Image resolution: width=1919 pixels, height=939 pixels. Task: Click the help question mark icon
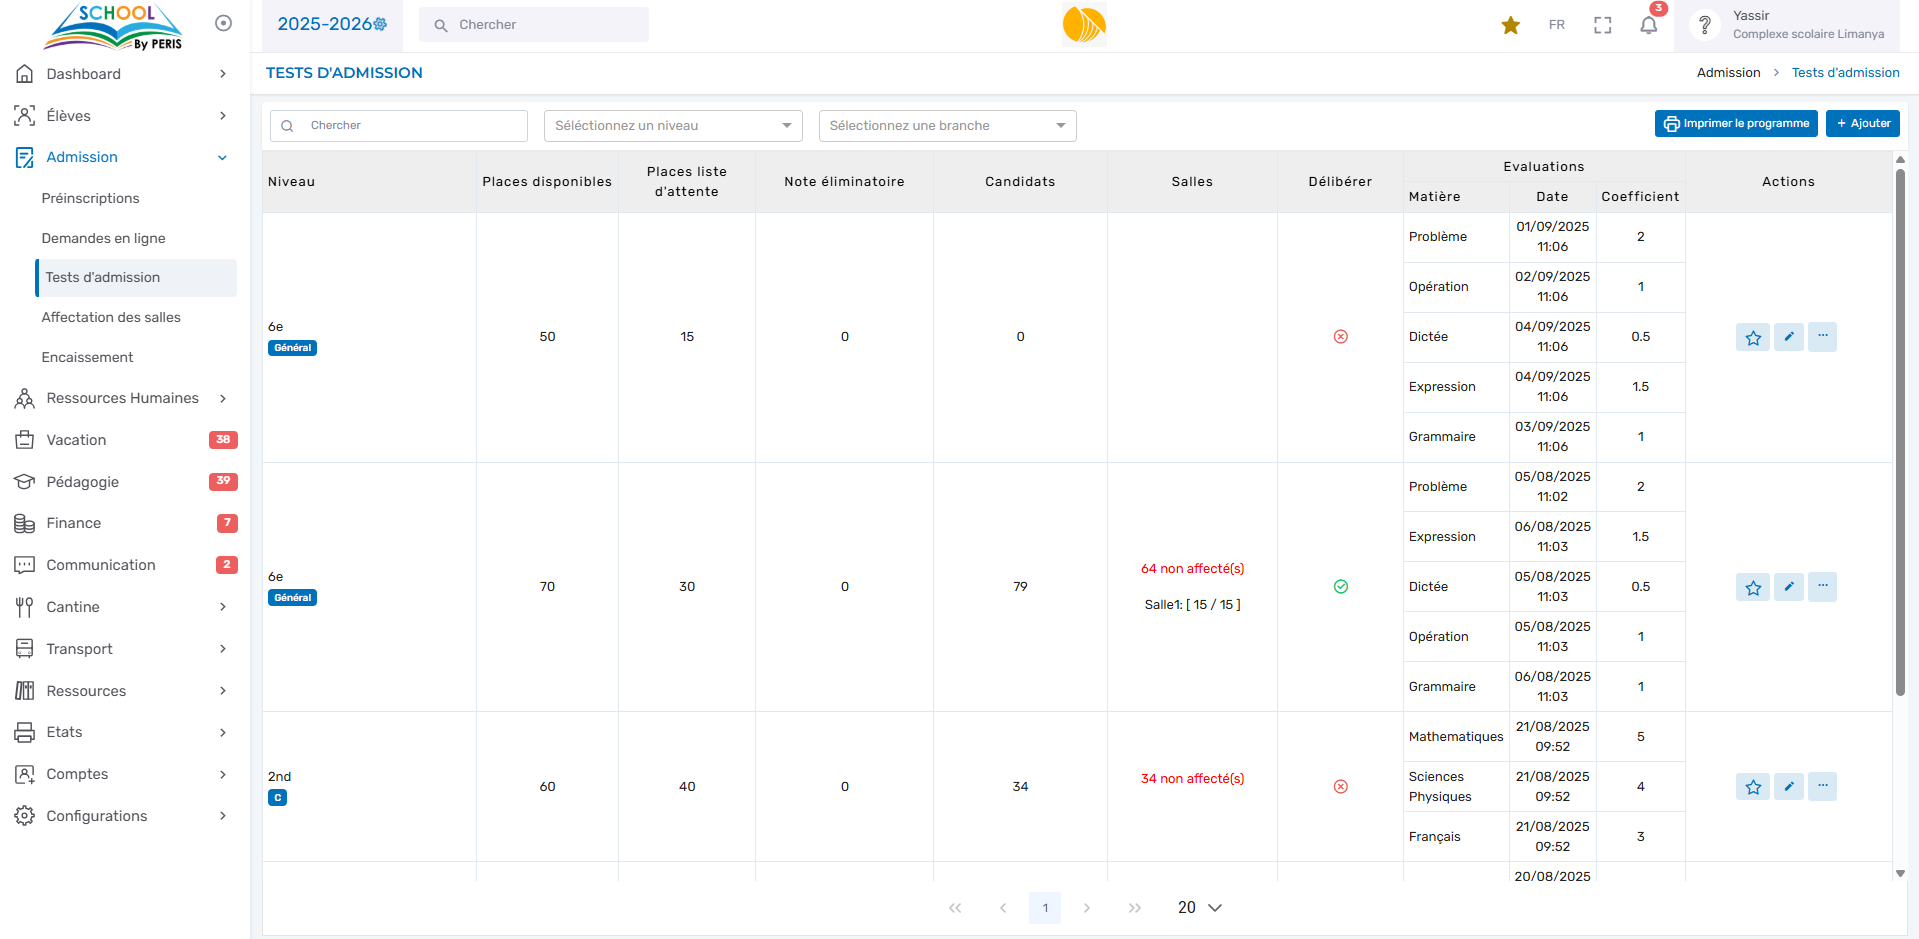1705,25
